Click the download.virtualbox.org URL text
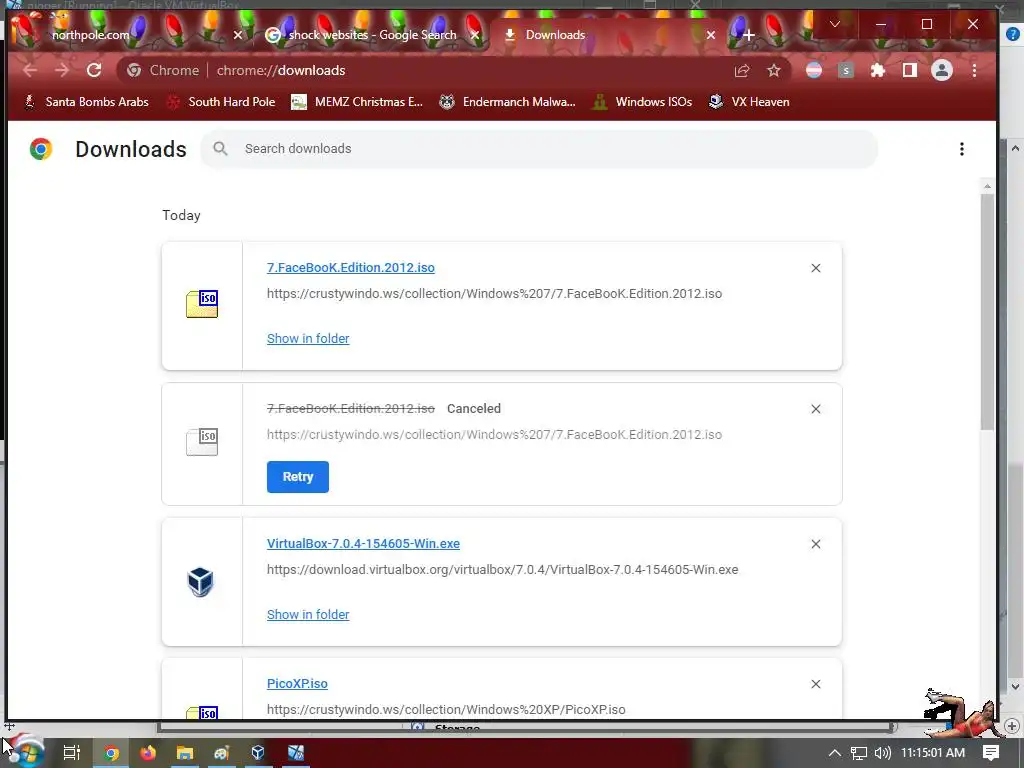The width and height of the screenshot is (1024, 768). tap(502, 569)
